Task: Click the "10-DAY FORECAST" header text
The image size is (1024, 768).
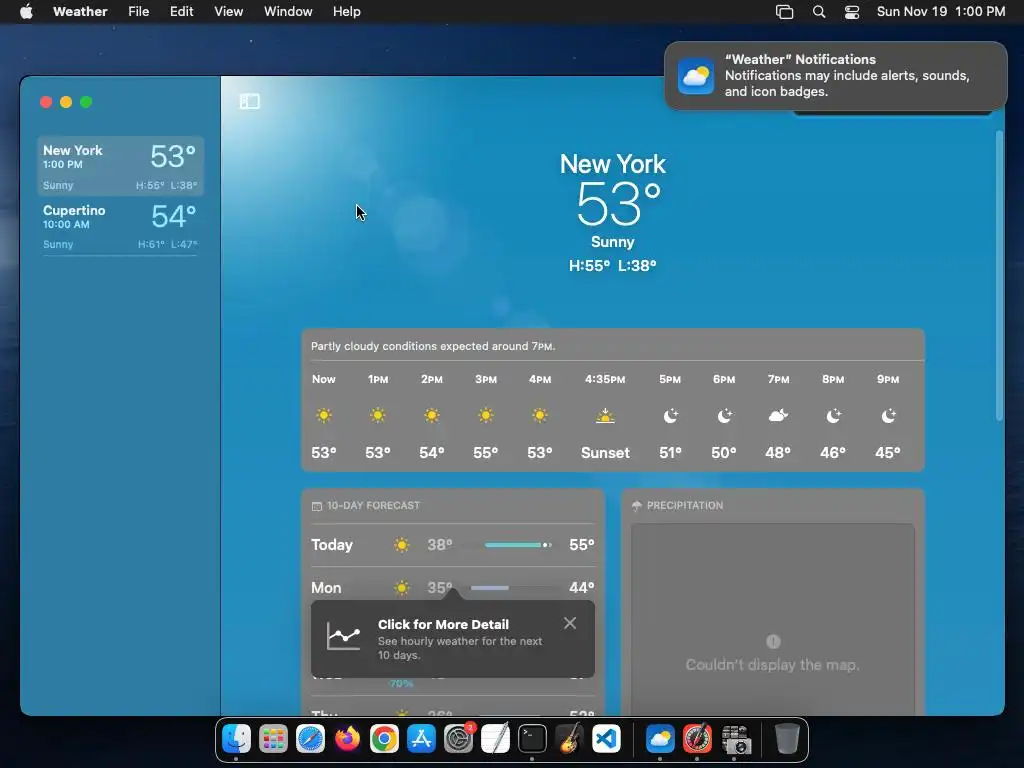Action: click(373, 505)
